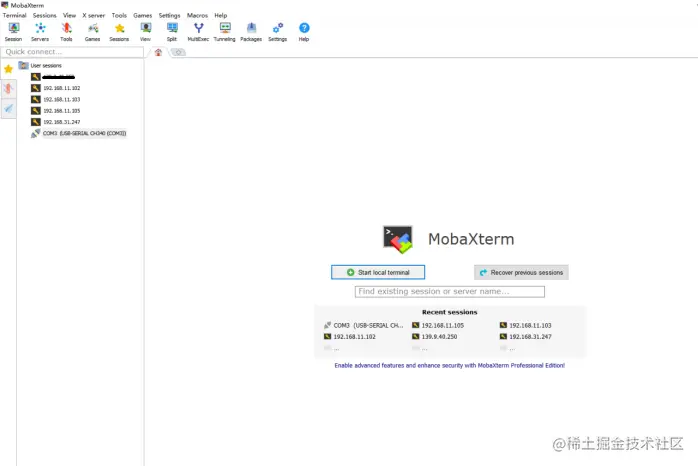The height and width of the screenshot is (466, 698).
Task: Open the Servers toolbar icon
Action: click(40, 32)
